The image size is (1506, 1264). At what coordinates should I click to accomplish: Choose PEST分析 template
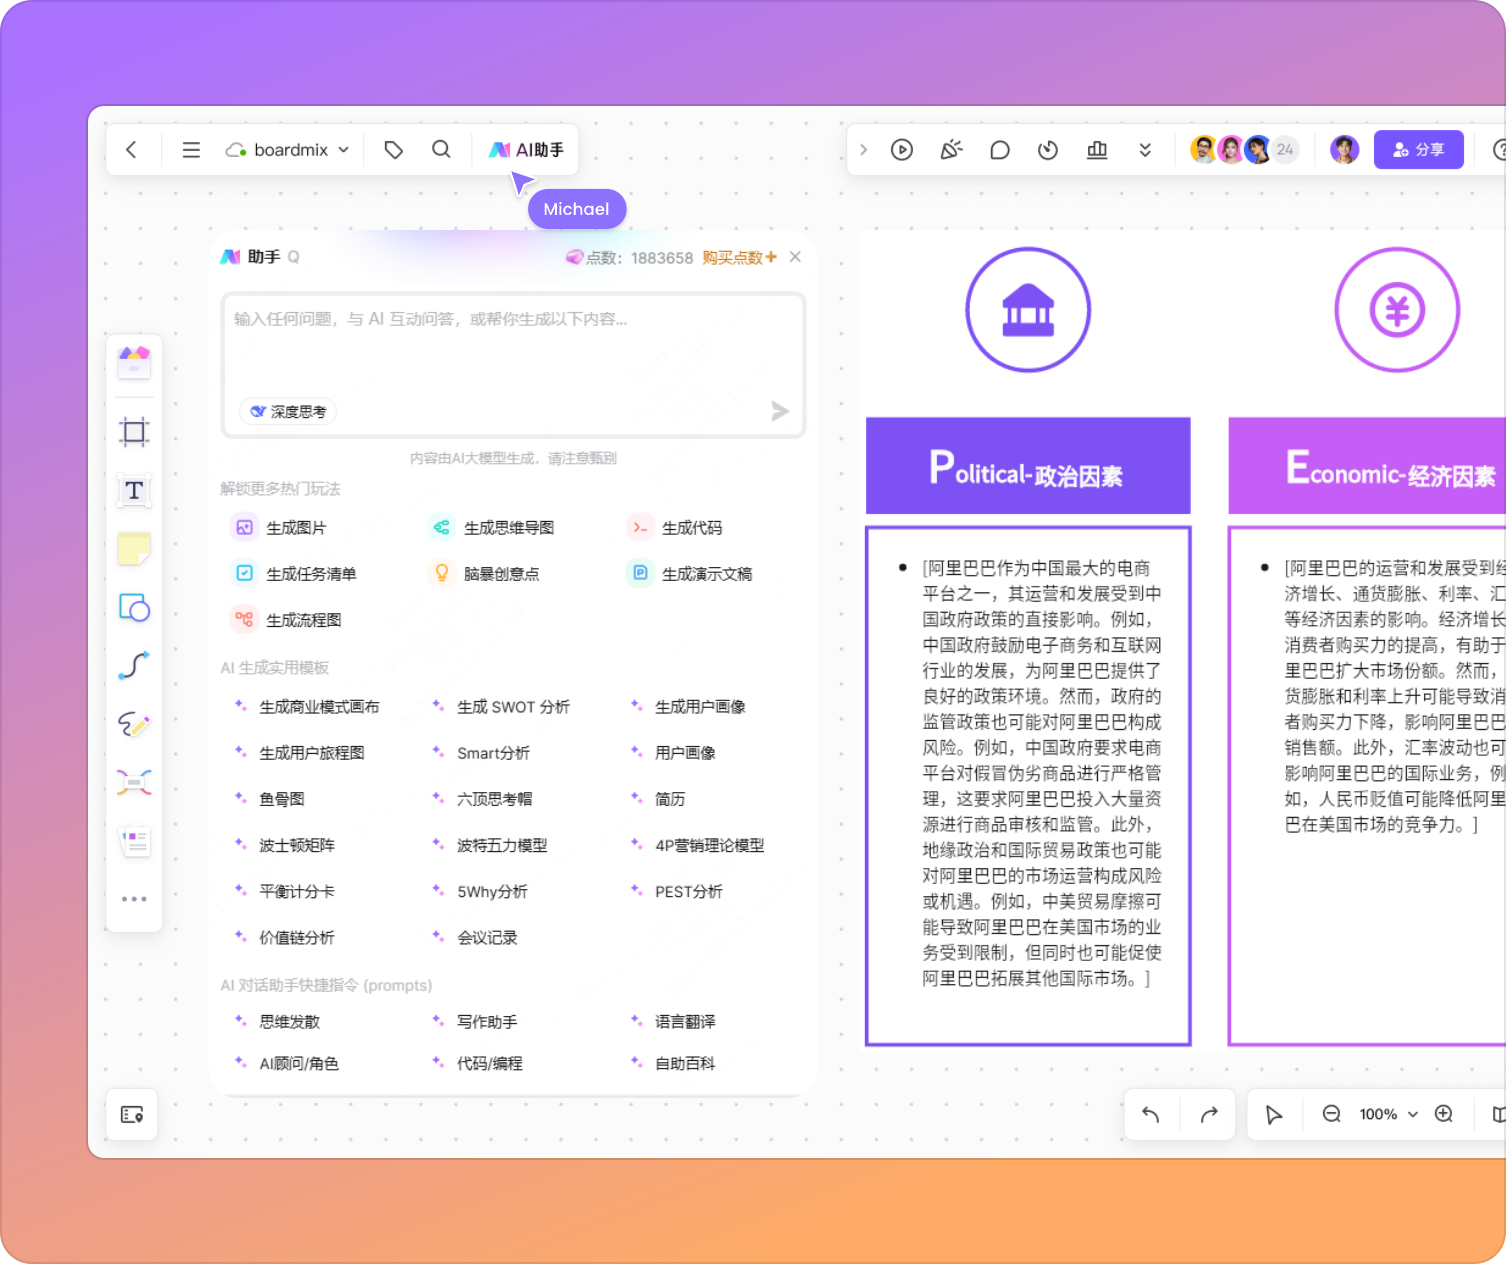click(x=676, y=891)
